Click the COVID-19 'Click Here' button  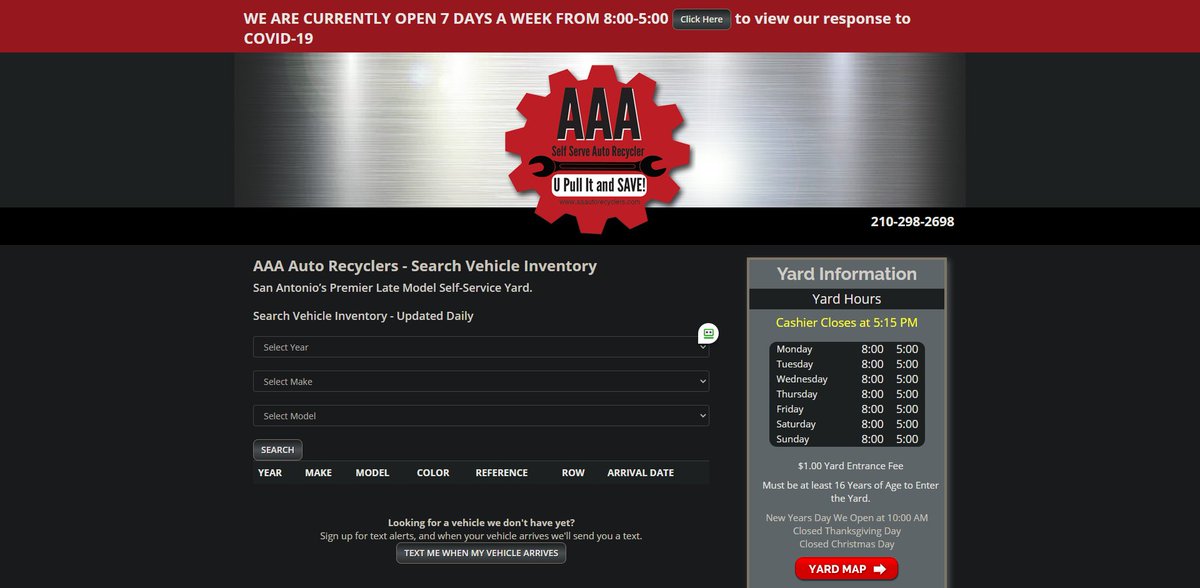pyautogui.click(x=701, y=19)
